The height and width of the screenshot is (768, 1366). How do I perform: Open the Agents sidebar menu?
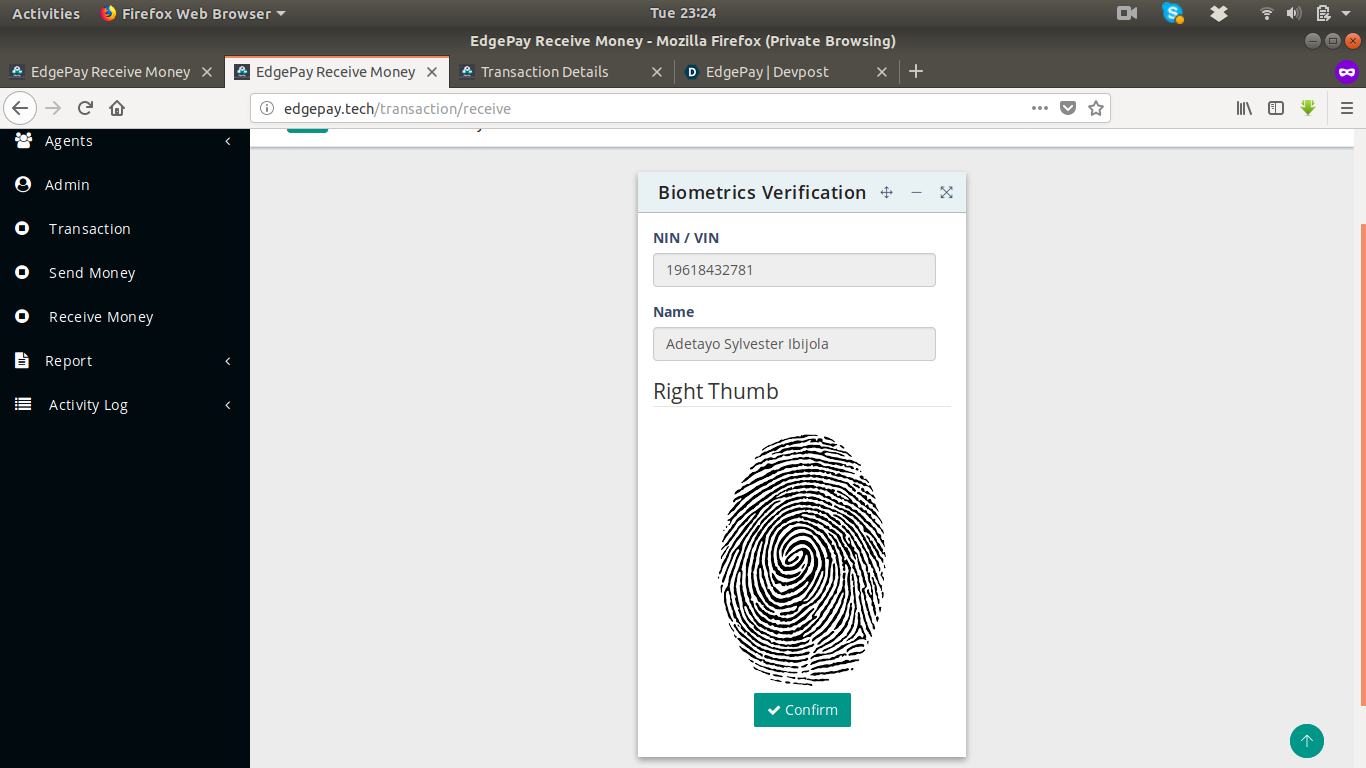pos(125,141)
